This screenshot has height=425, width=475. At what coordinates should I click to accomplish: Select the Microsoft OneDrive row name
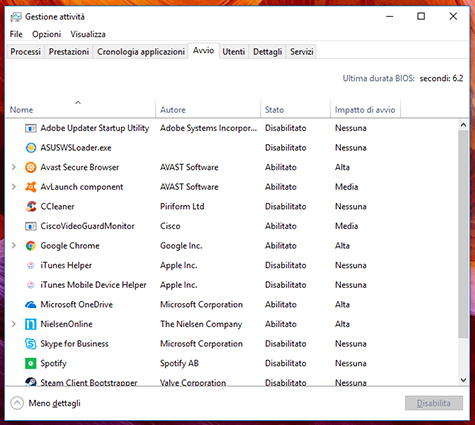77,305
